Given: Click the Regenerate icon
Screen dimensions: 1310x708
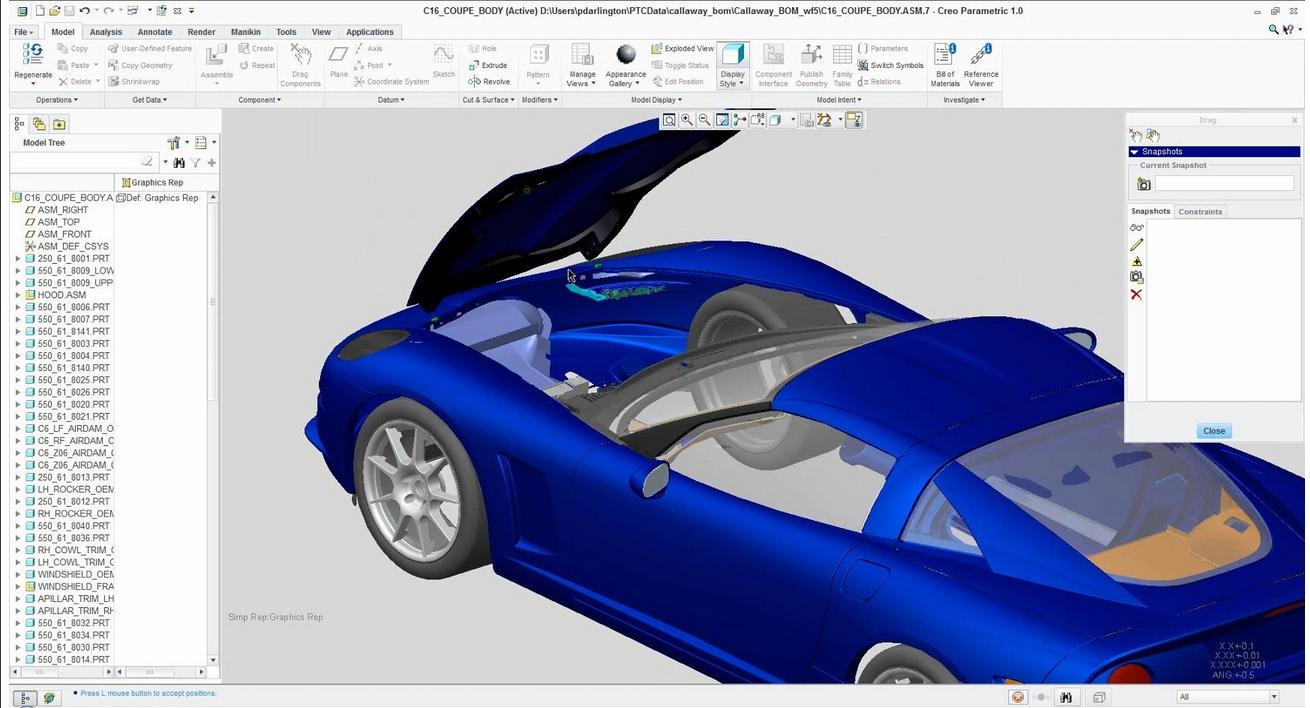Looking at the screenshot, I should (x=33, y=55).
